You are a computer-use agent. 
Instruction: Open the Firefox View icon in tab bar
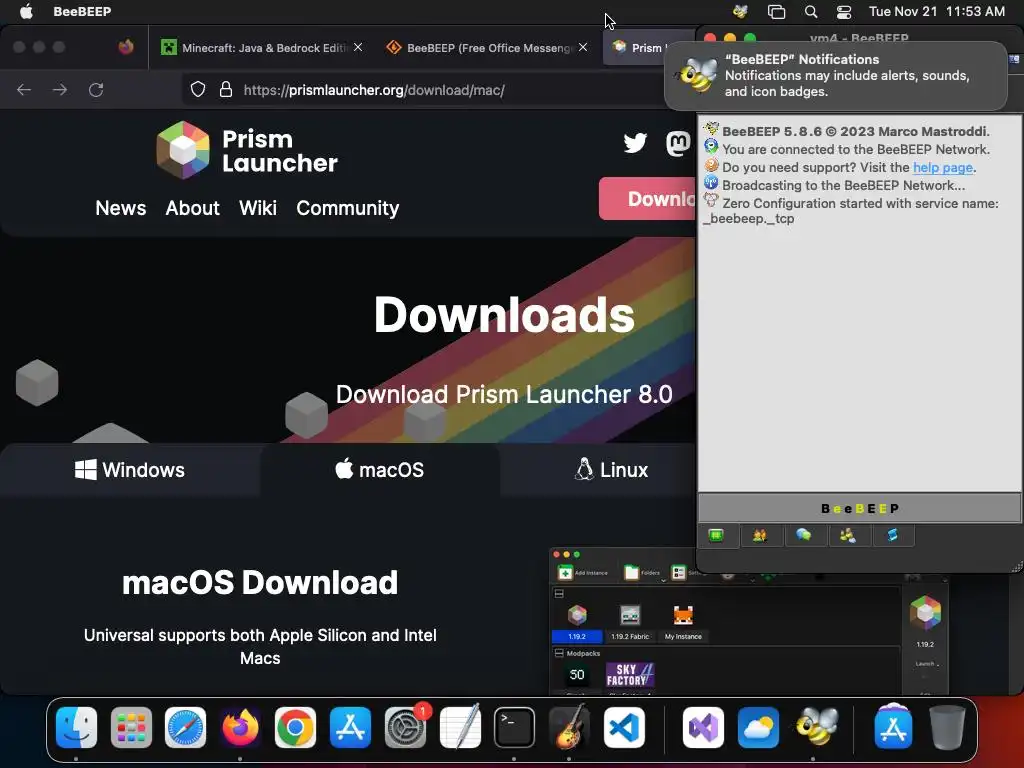tap(126, 47)
